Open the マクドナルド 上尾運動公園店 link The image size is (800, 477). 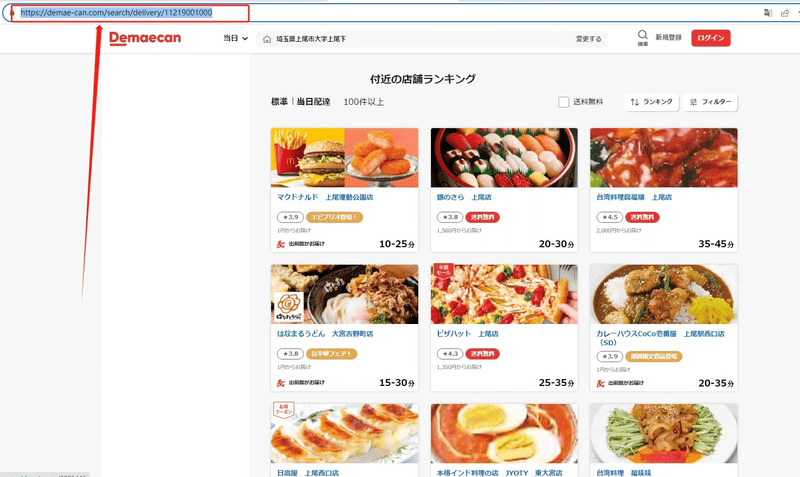325,197
